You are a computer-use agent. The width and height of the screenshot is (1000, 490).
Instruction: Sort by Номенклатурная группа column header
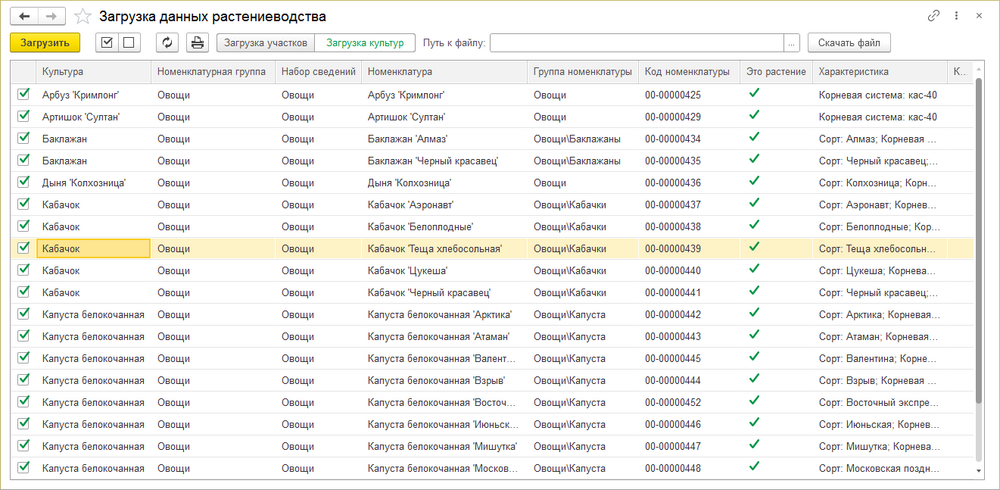pos(213,72)
